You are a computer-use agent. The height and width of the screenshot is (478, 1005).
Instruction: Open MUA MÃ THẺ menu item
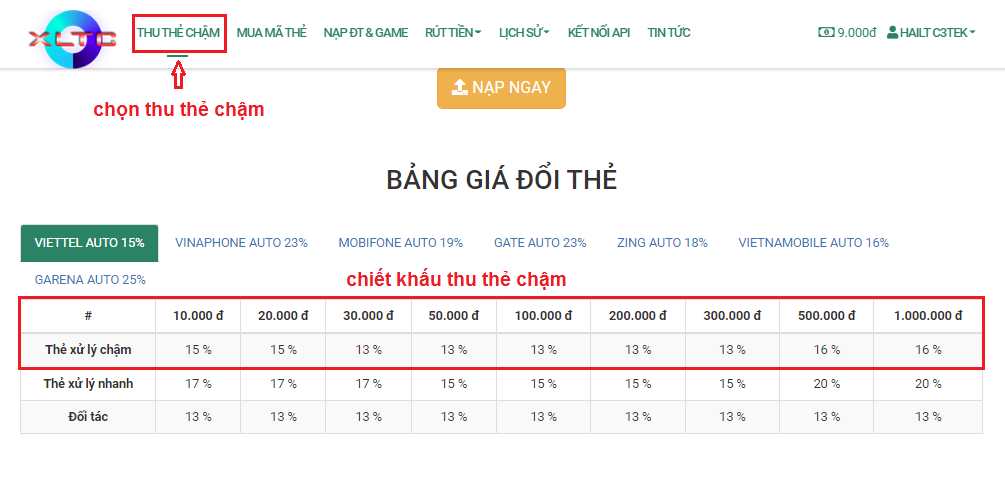272,33
